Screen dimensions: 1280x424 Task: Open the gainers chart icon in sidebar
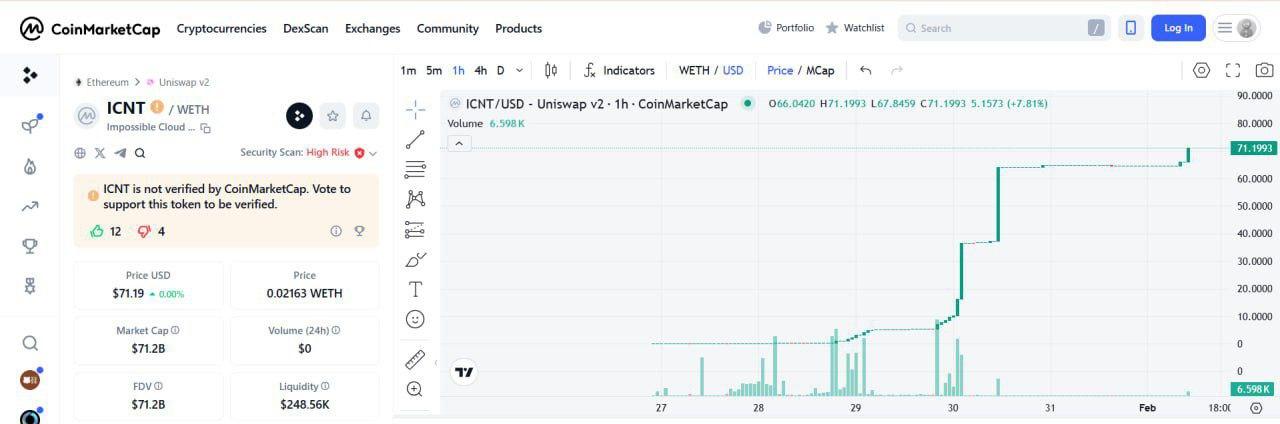[30, 206]
